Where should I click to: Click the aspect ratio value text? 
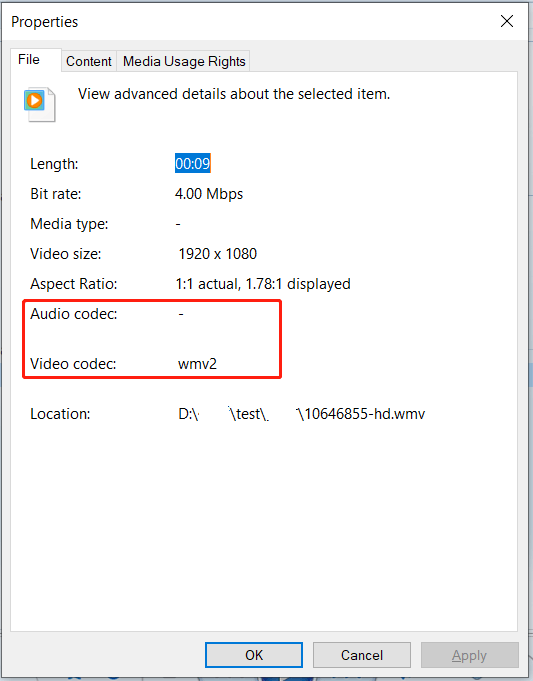(263, 284)
